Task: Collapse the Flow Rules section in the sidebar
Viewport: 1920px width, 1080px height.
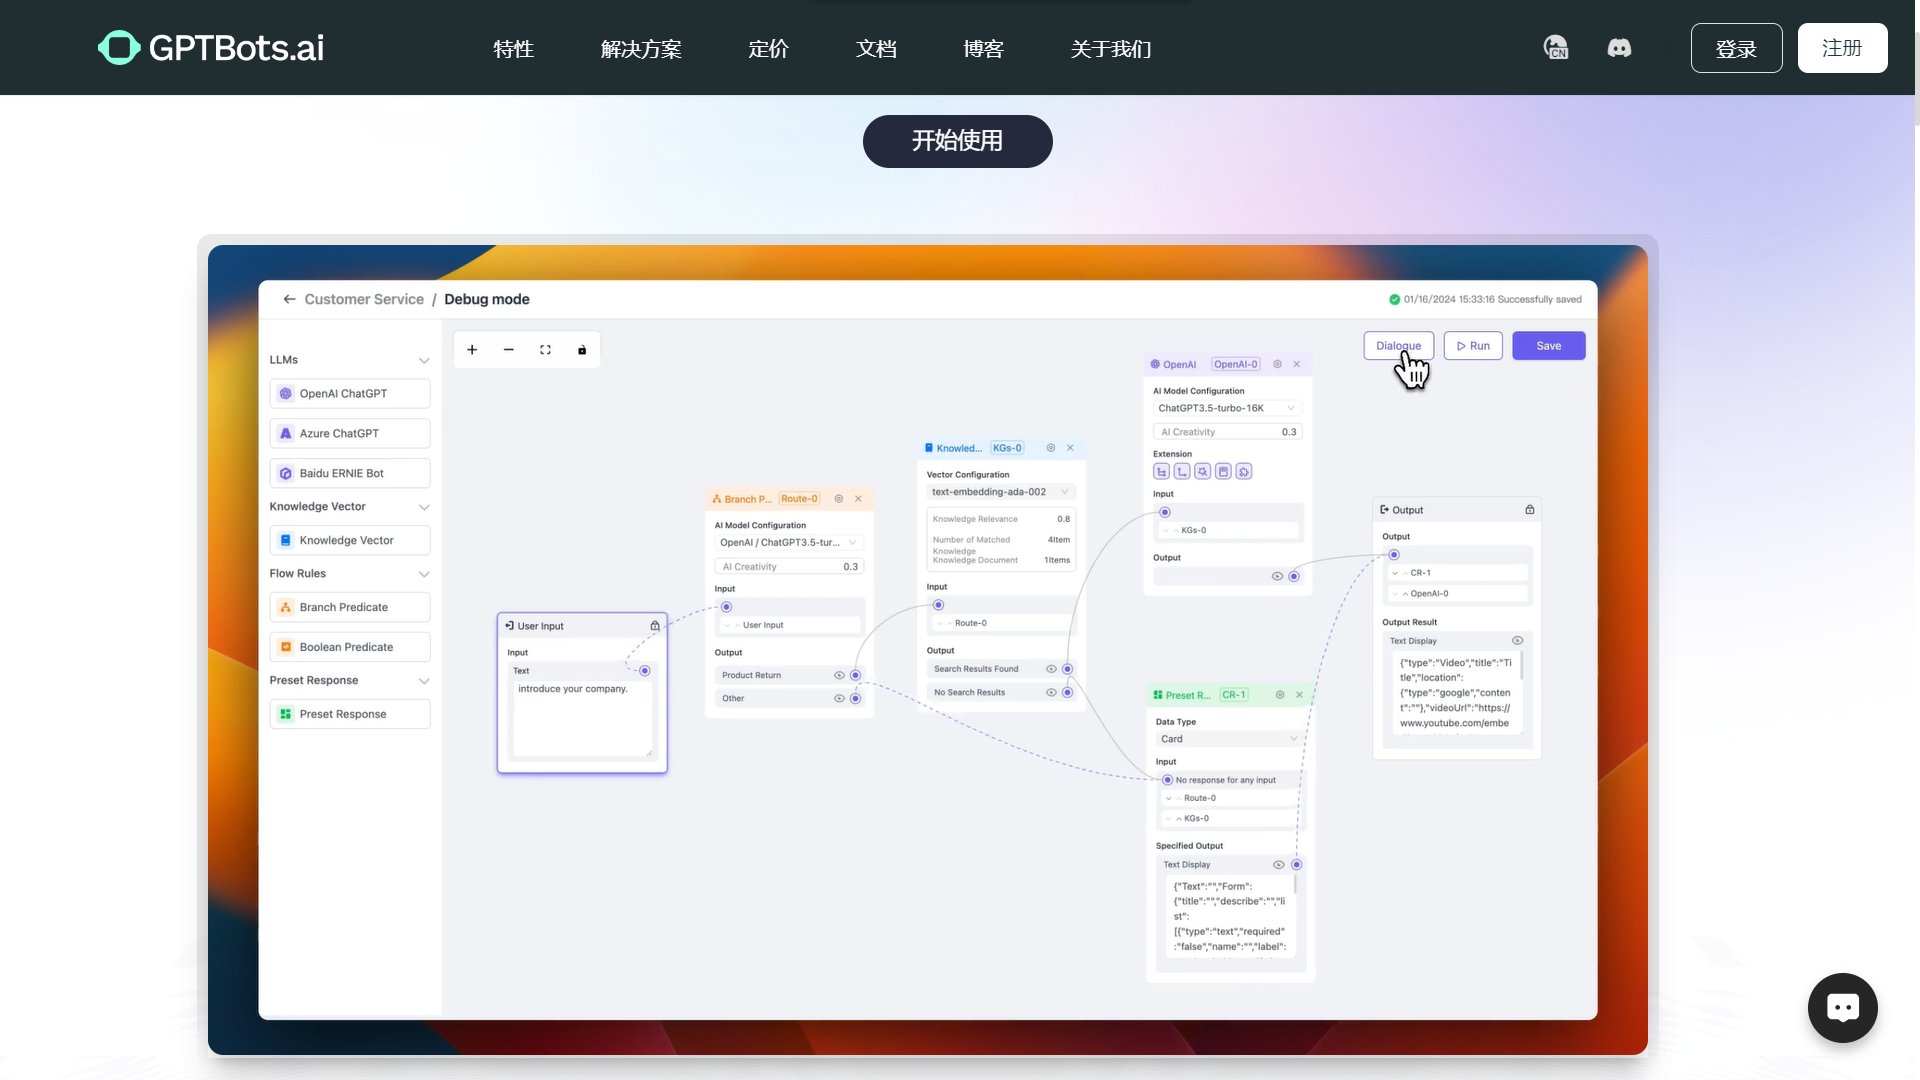Action: 424,574
